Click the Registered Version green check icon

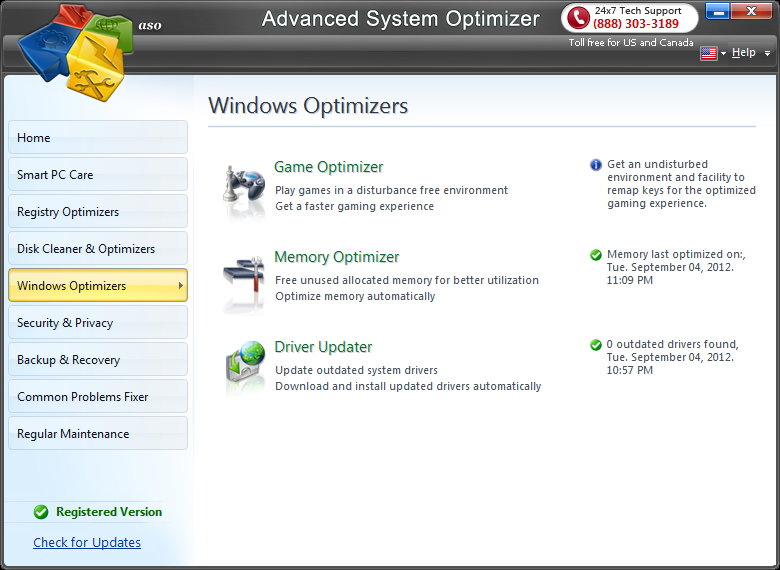(x=41, y=512)
